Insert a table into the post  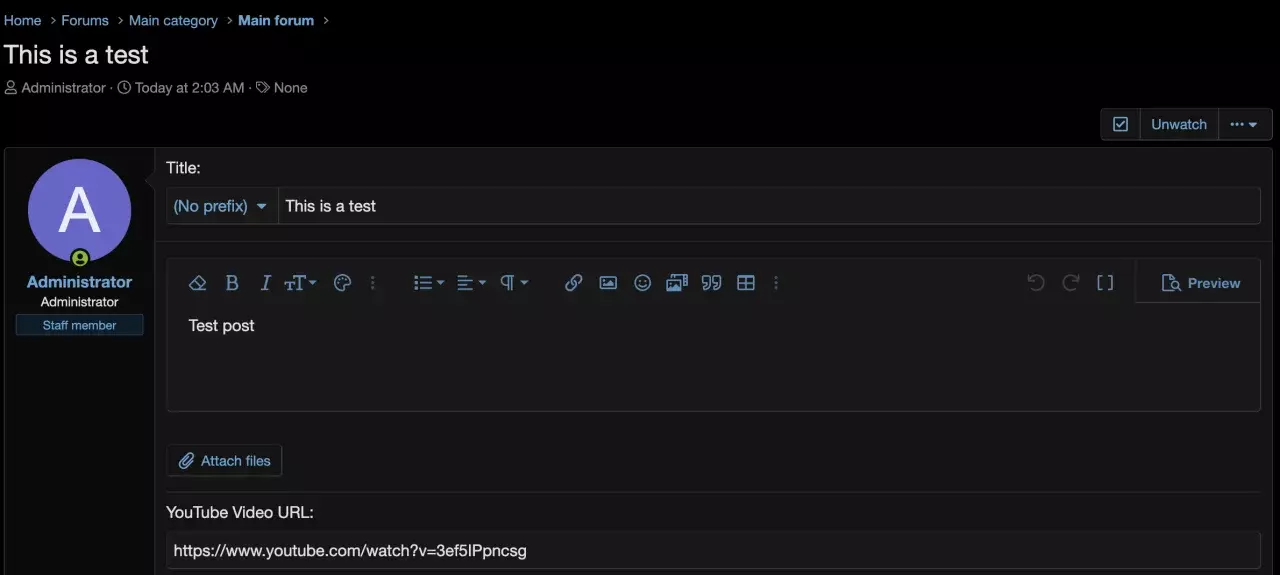tap(746, 283)
